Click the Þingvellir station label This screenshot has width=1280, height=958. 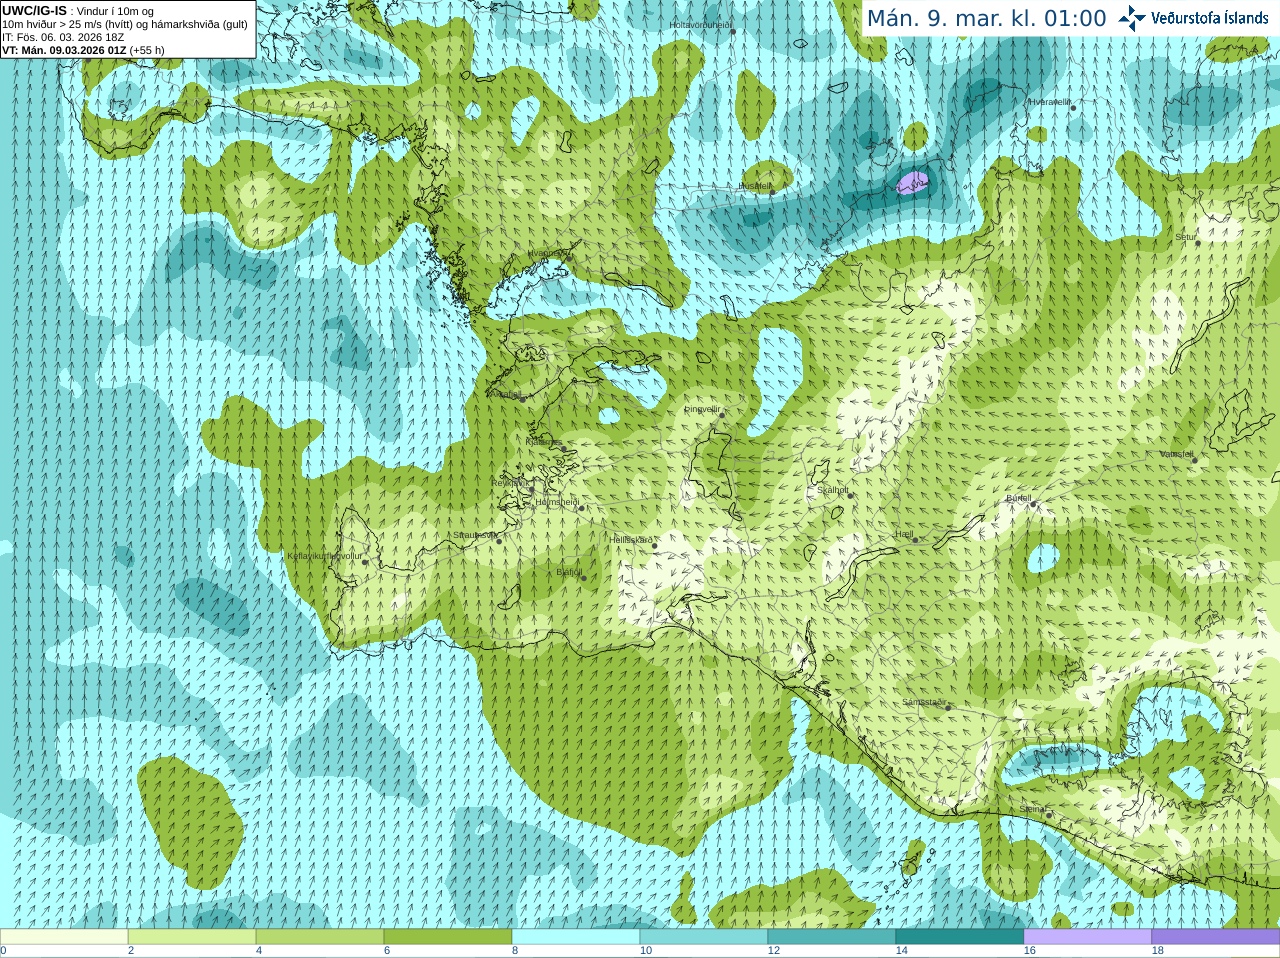point(702,409)
